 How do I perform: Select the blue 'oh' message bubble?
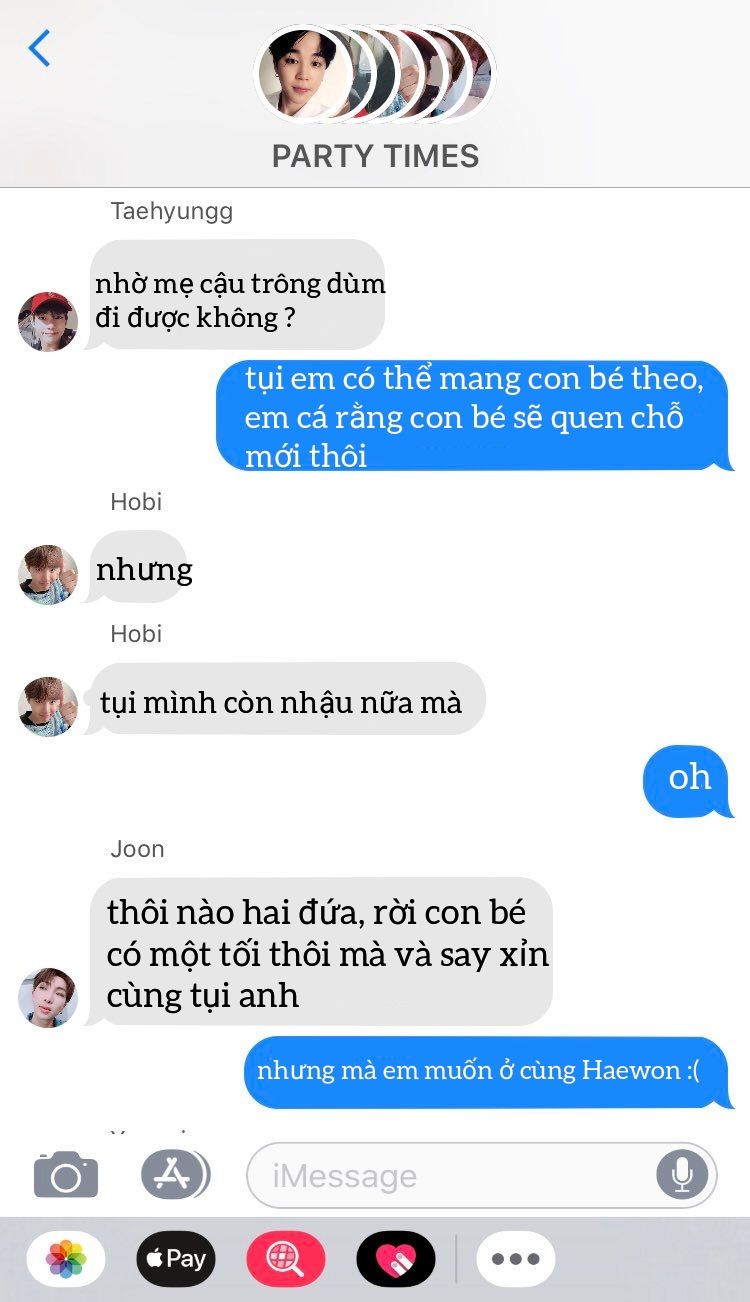[689, 780]
